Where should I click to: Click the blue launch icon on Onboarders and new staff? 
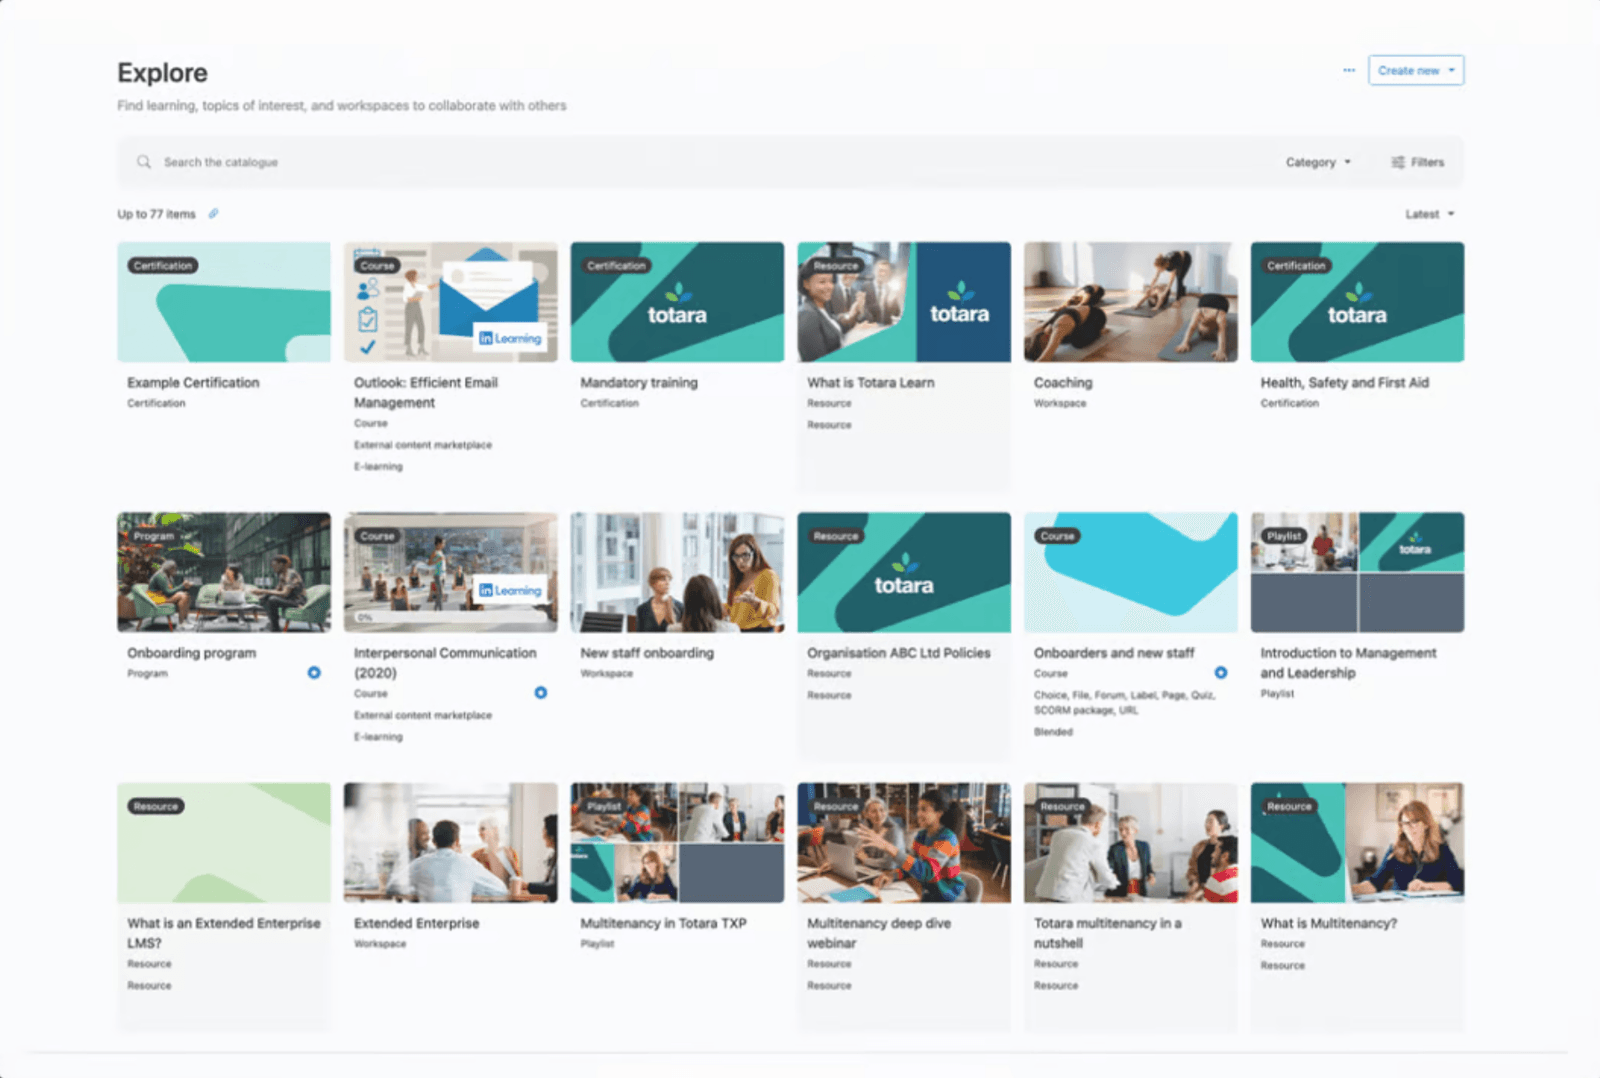(1221, 673)
